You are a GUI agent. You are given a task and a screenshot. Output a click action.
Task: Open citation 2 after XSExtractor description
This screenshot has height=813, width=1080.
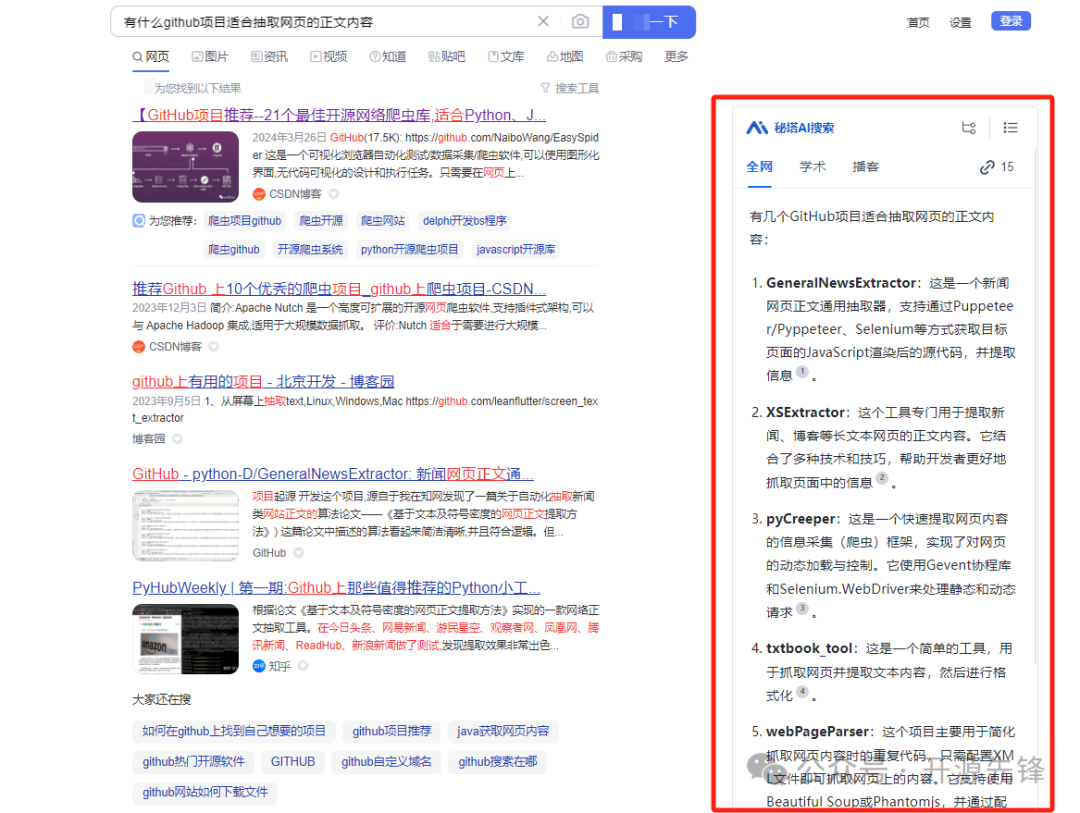882,478
